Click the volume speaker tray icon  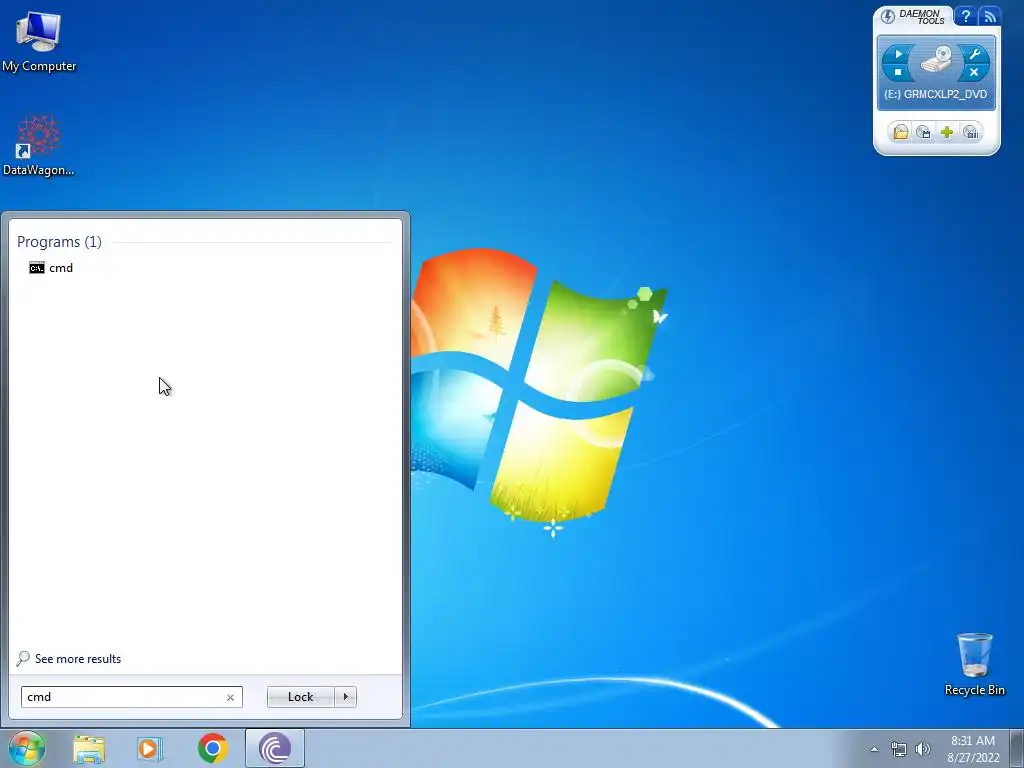click(x=922, y=749)
